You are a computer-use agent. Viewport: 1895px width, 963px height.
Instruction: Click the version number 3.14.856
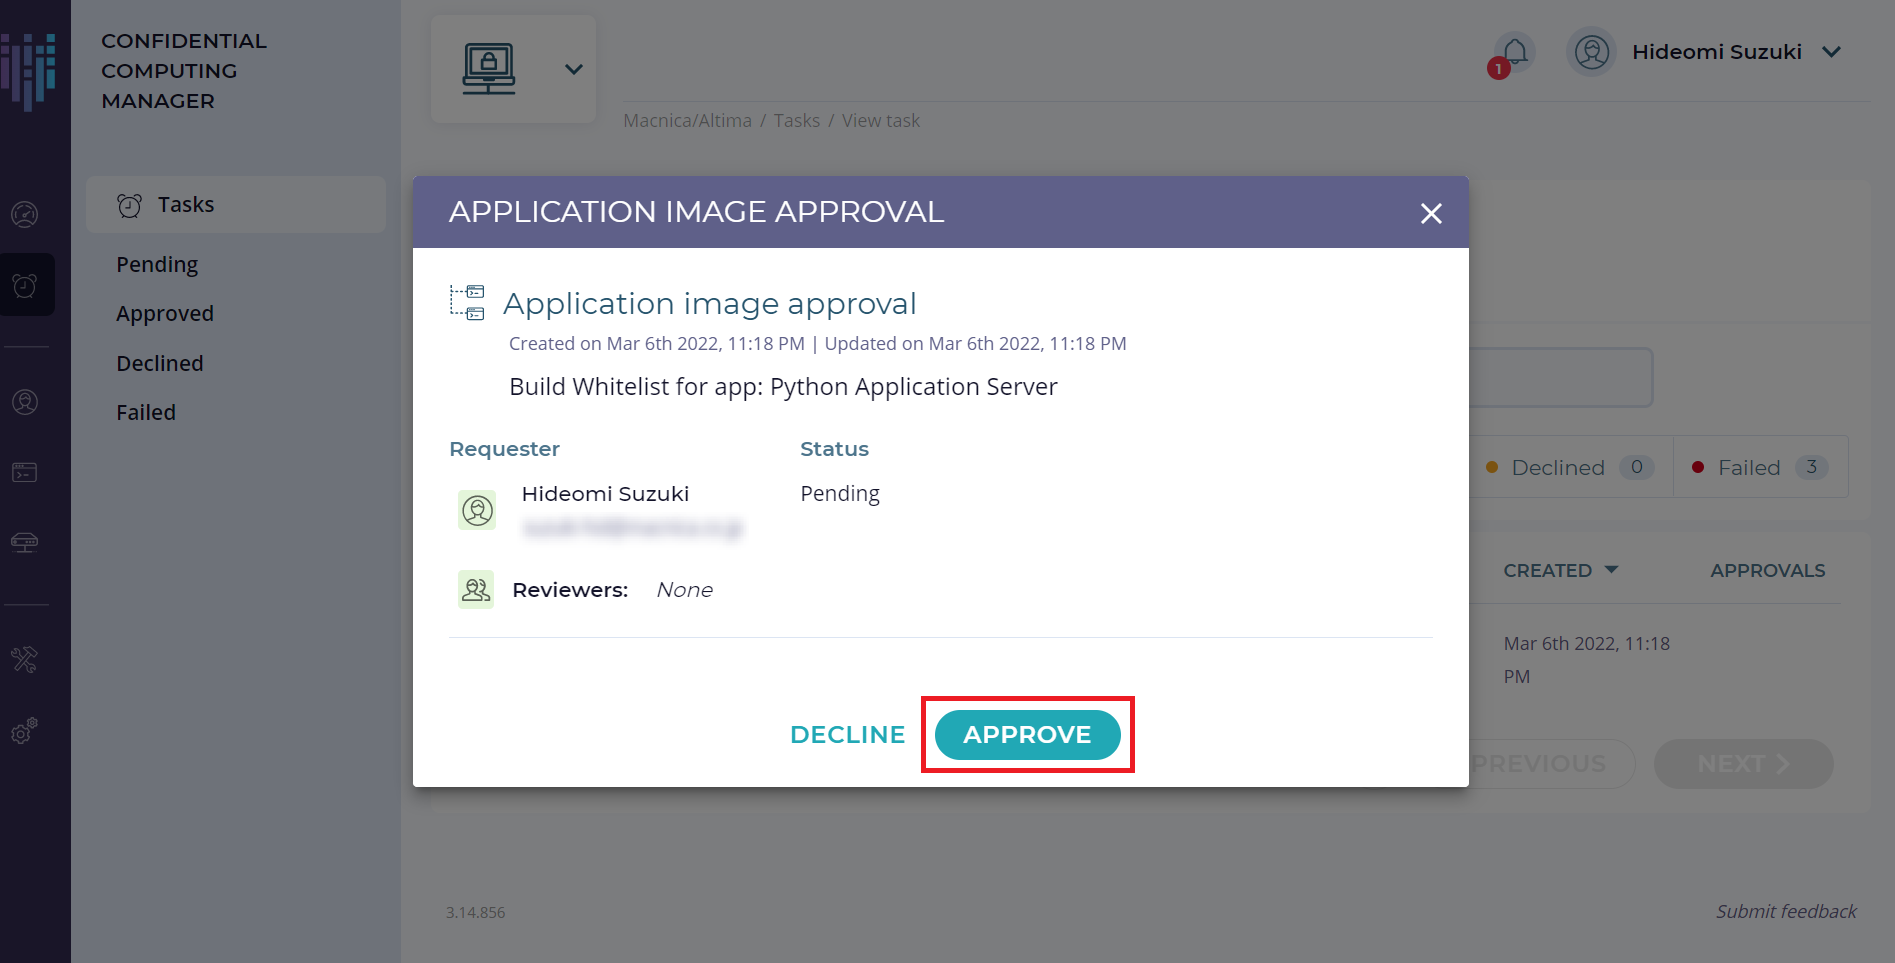click(475, 913)
